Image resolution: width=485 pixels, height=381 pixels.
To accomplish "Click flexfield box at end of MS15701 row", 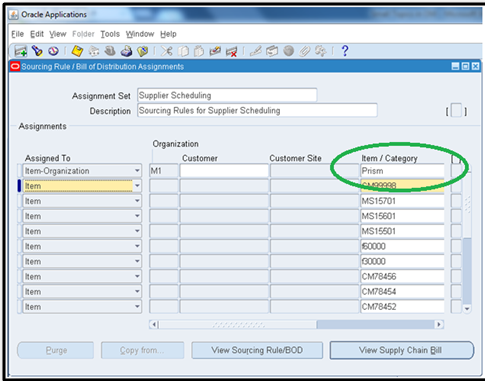I will (456, 201).
